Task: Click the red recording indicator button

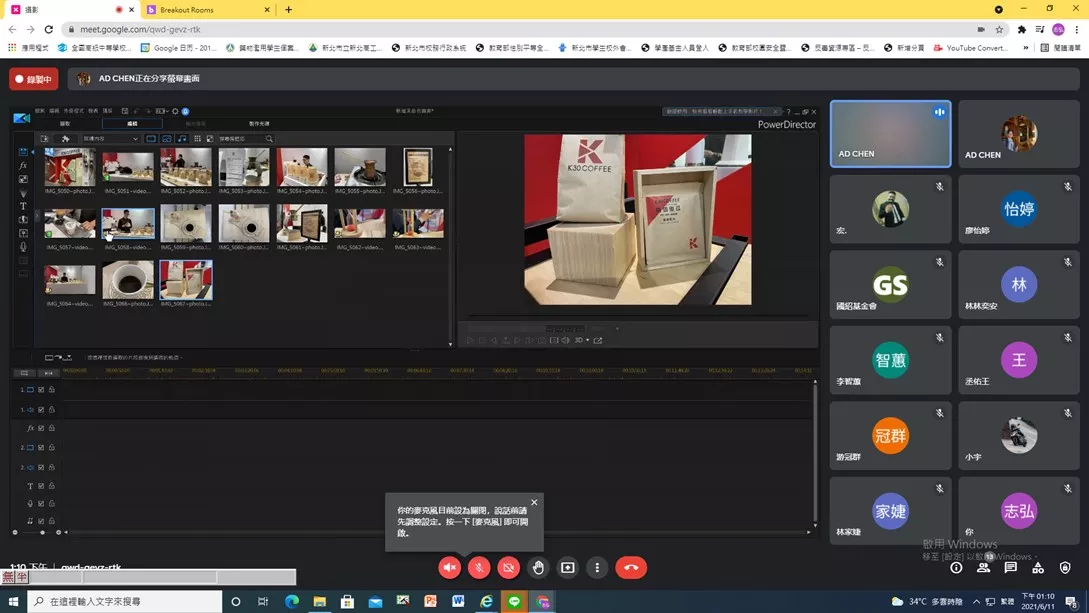Action: tap(33, 78)
